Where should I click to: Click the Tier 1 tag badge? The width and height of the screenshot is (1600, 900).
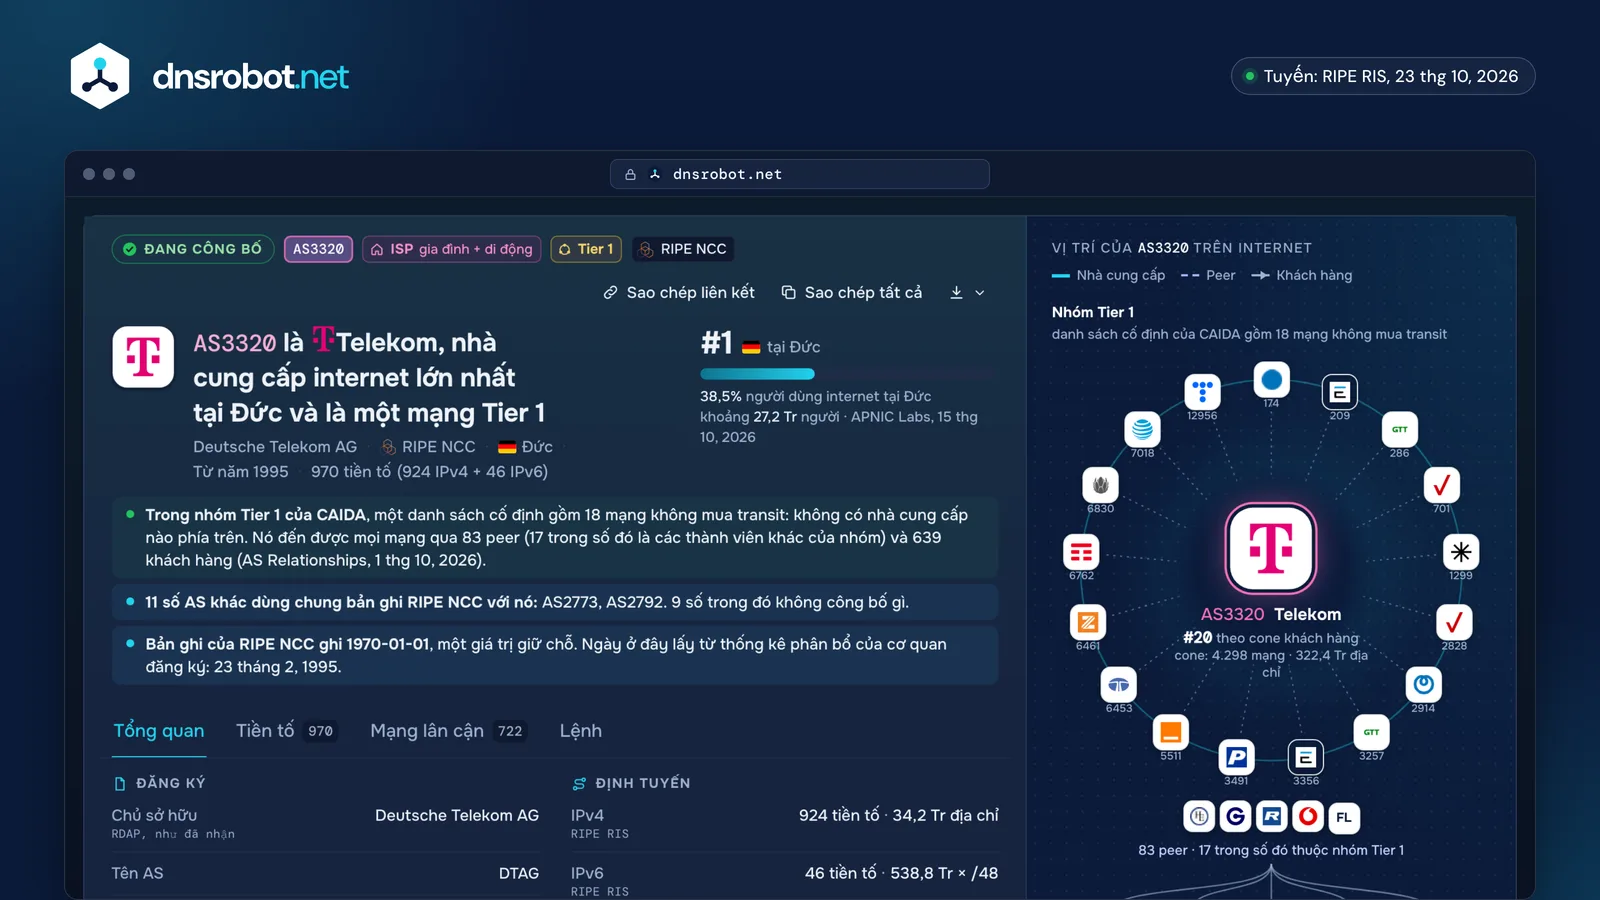pos(586,249)
